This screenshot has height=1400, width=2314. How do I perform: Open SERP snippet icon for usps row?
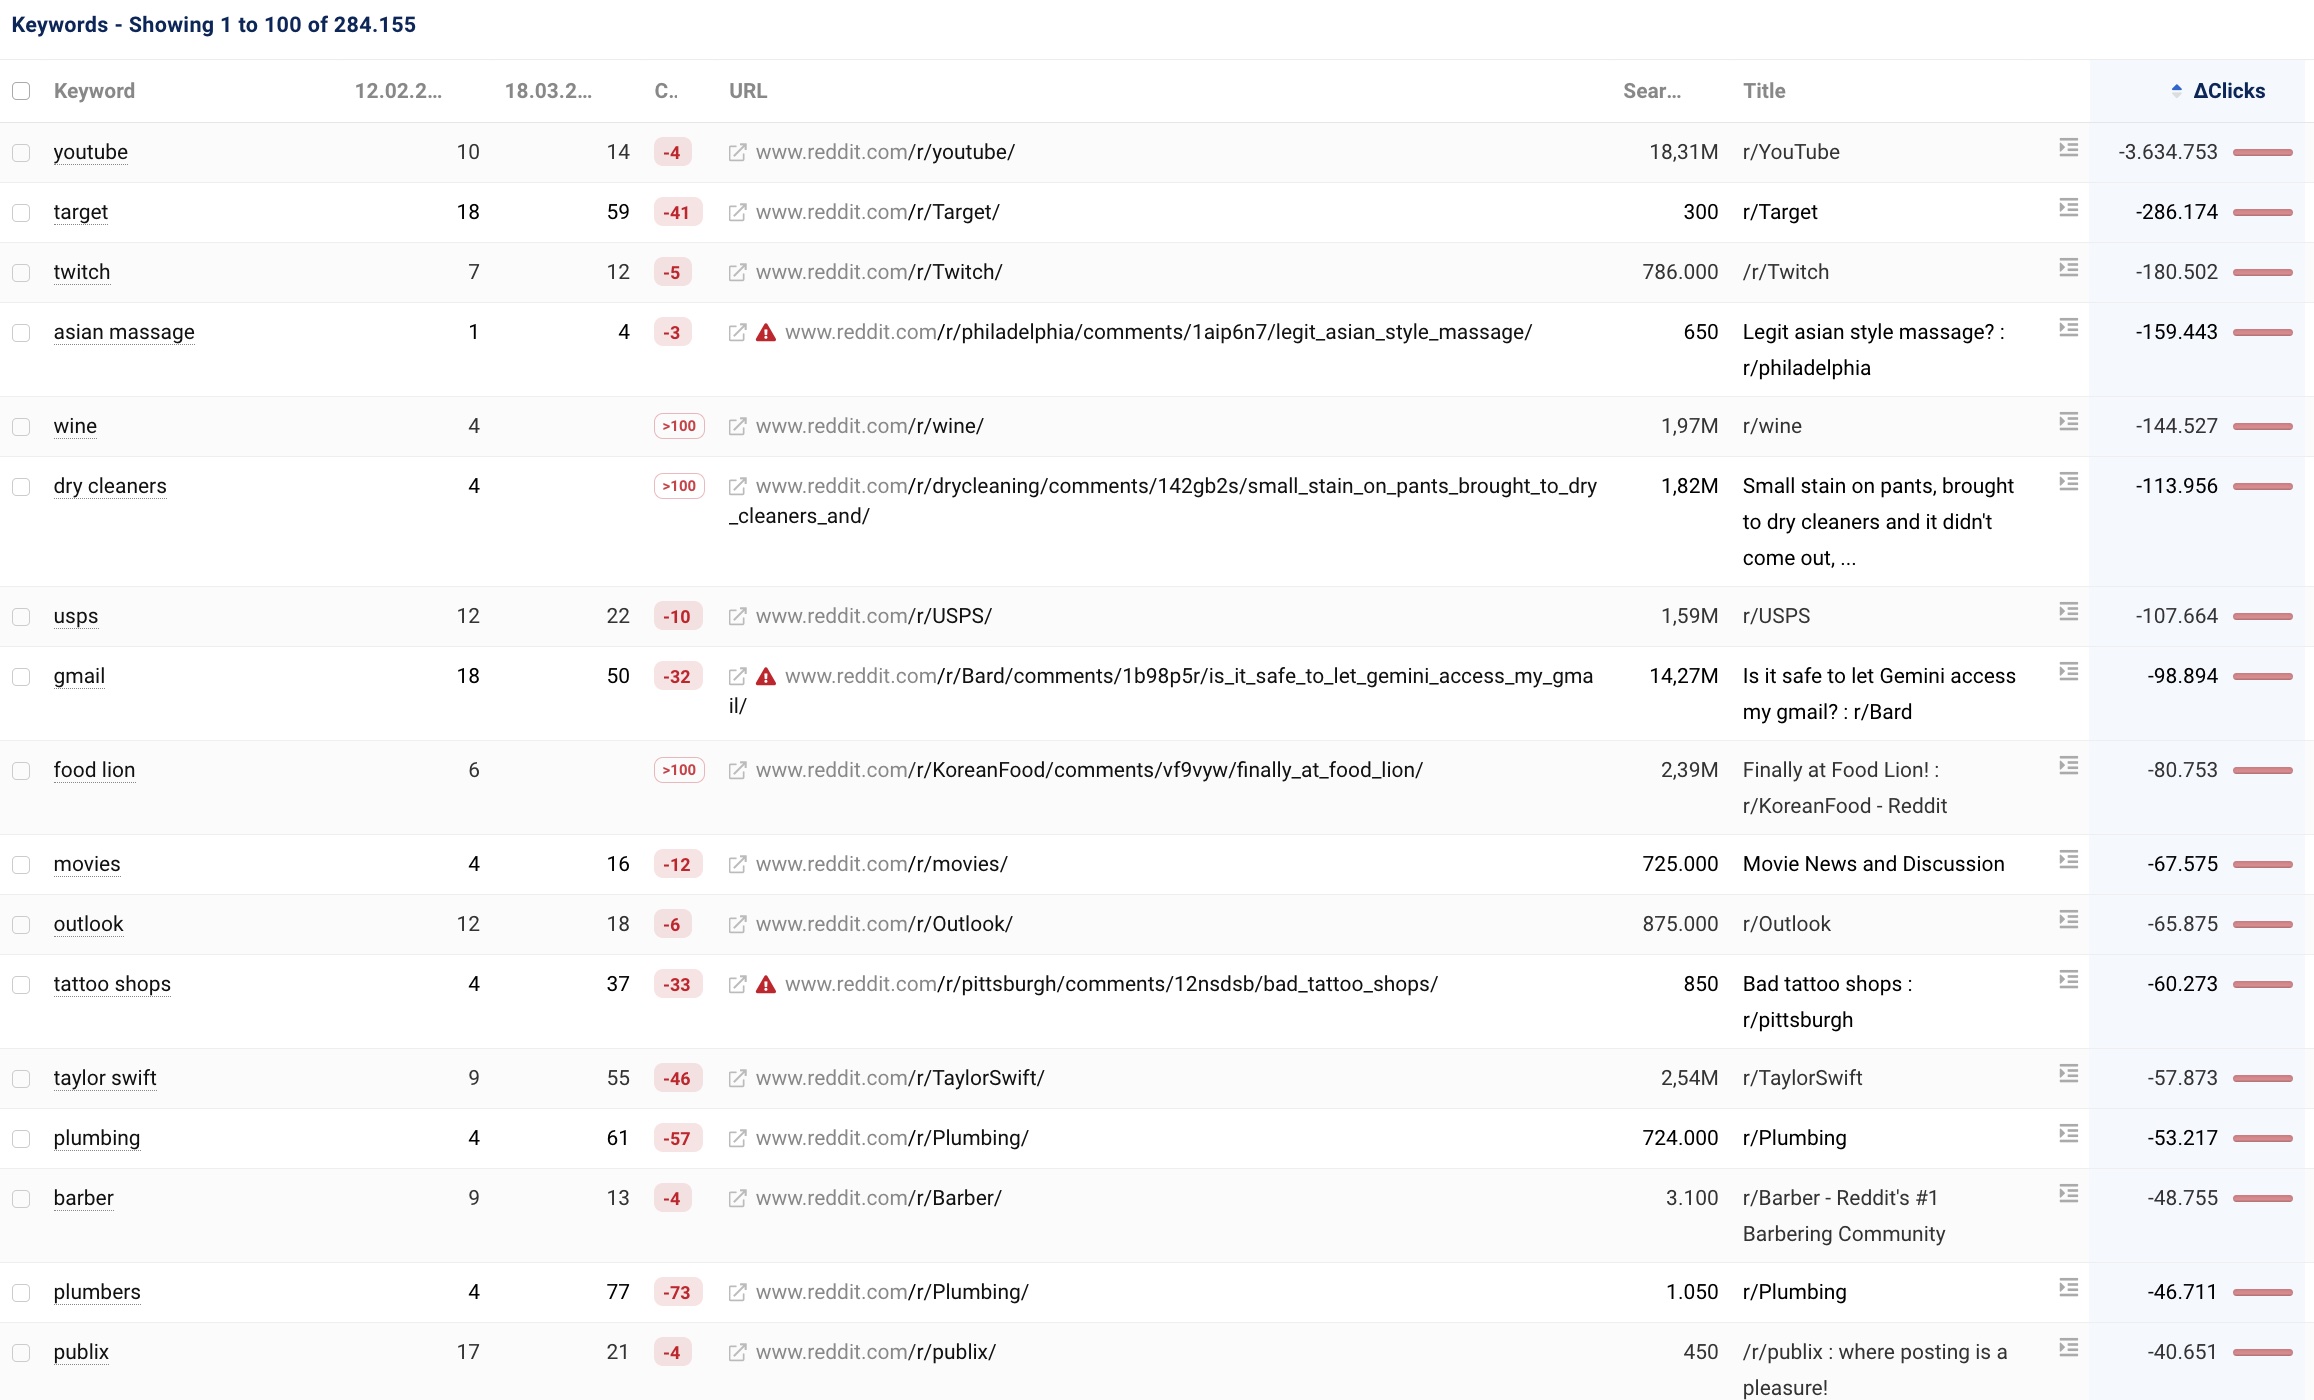2069,612
